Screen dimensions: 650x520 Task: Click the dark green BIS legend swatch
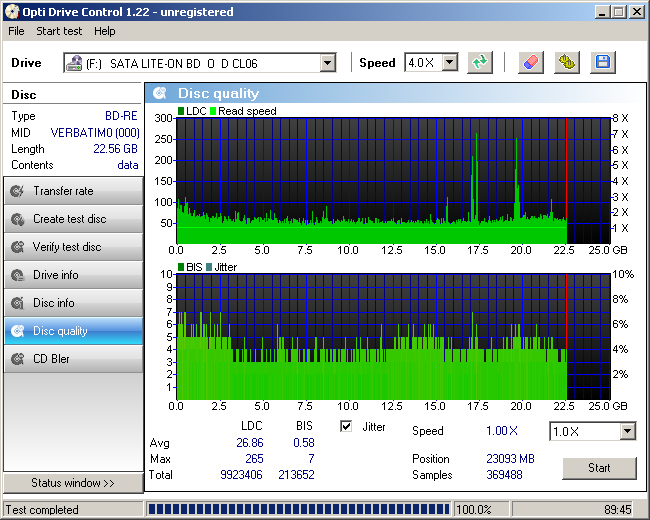coord(181,267)
